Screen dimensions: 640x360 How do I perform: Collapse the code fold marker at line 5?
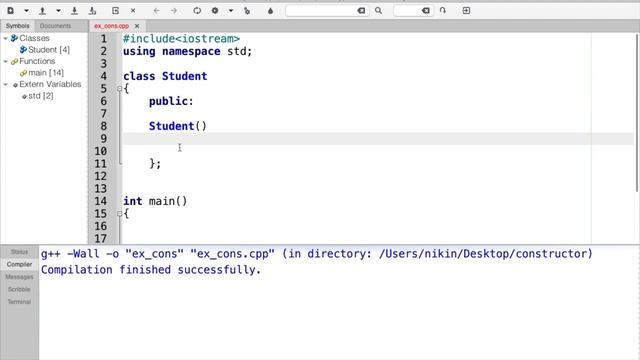pyautogui.click(x=119, y=89)
